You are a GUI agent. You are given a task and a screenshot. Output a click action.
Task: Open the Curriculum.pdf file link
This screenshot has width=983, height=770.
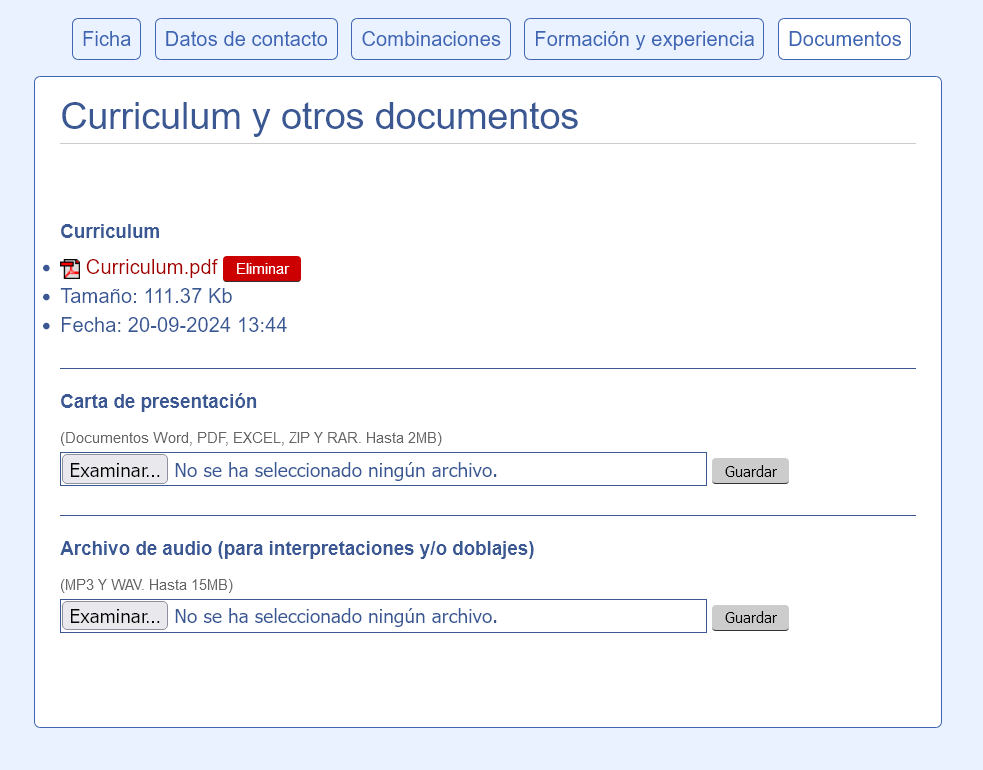[151, 267]
